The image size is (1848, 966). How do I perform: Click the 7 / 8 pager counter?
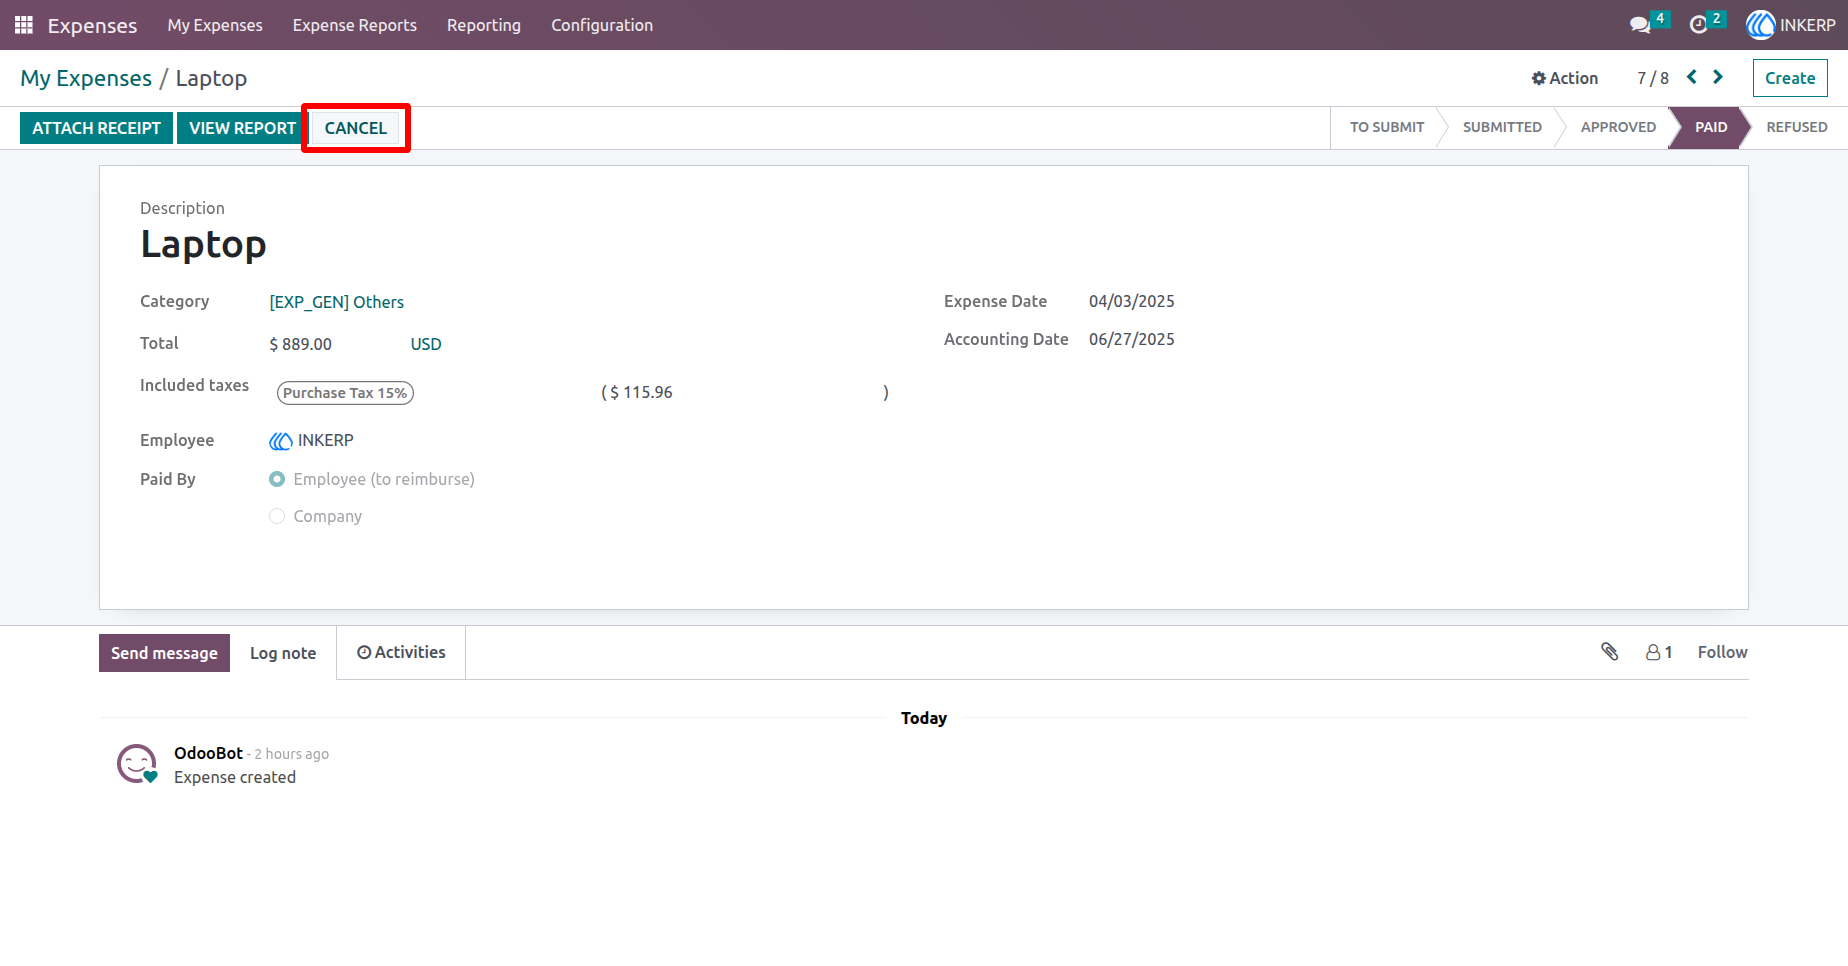pyautogui.click(x=1653, y=78)
